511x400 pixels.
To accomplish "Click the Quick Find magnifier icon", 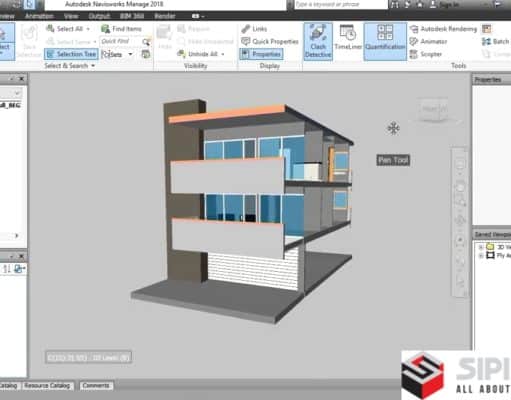I will click(146, 42).
